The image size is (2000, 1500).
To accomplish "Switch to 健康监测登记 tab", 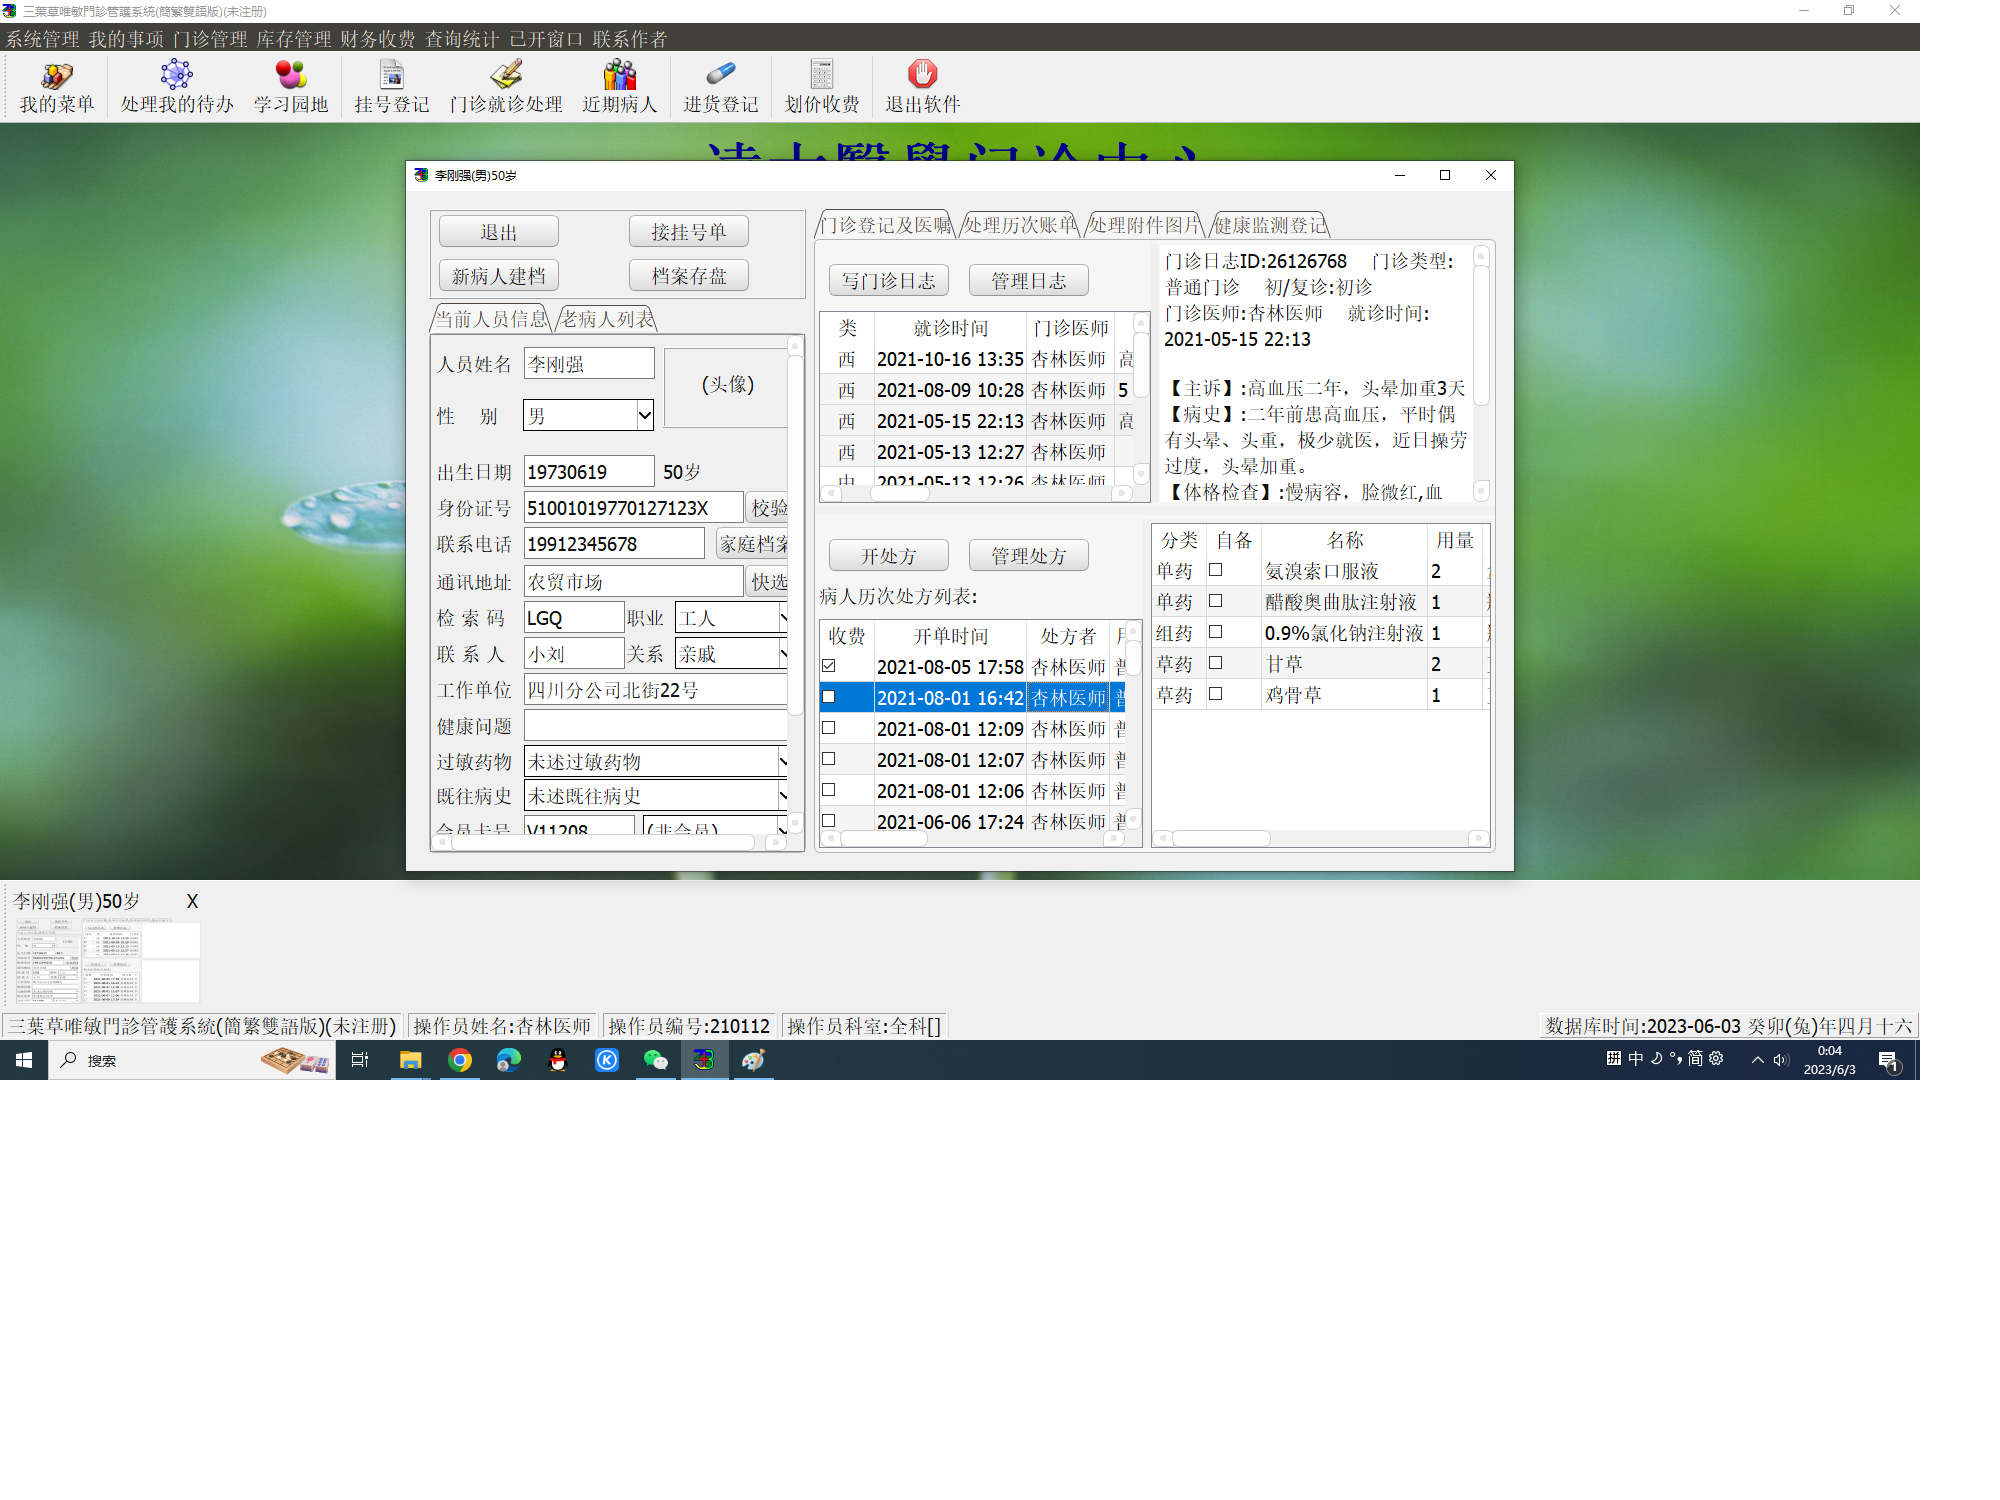I will [x=1270, y=225].
